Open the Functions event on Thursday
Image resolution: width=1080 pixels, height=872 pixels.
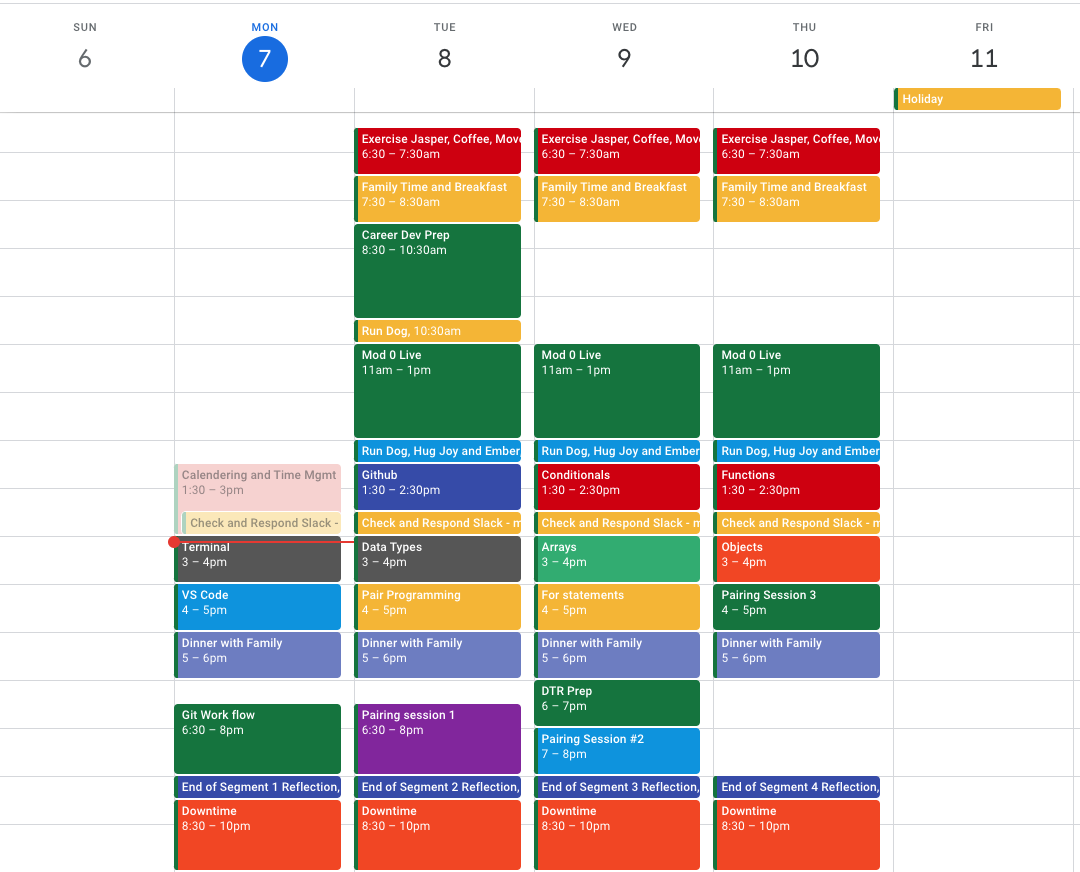796,487
